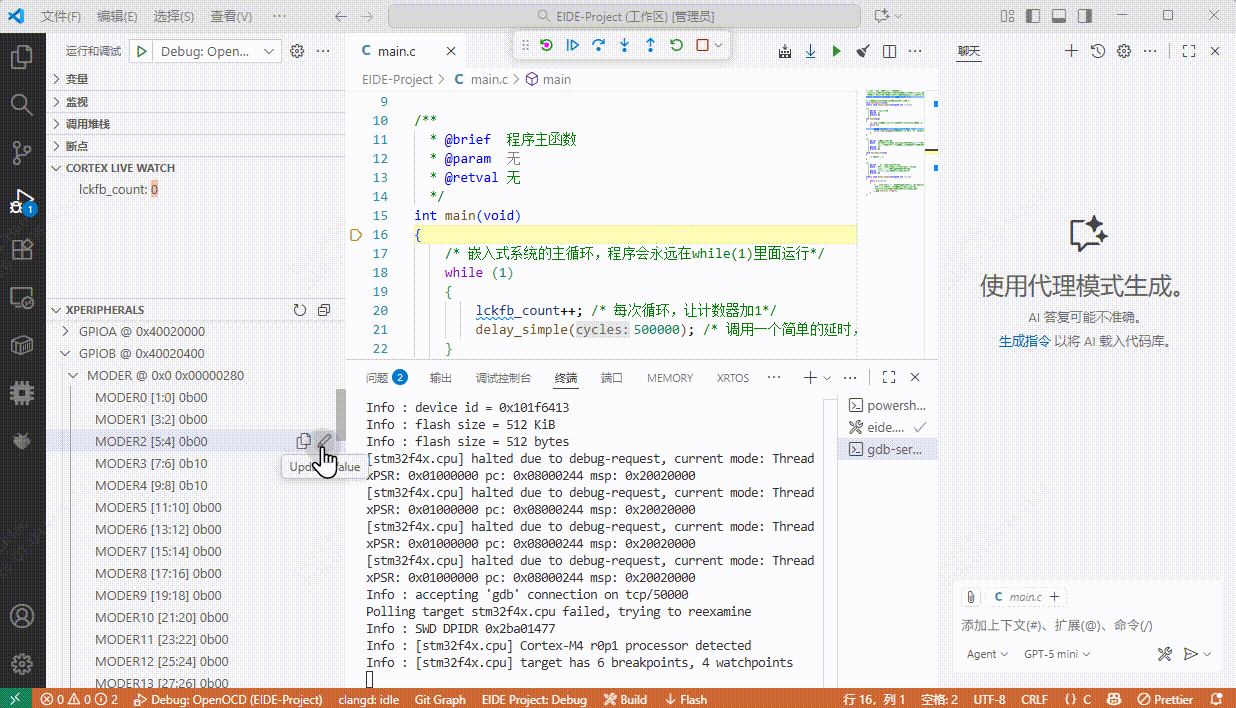Open the Source Control view in the activity bar

(22, 152)
